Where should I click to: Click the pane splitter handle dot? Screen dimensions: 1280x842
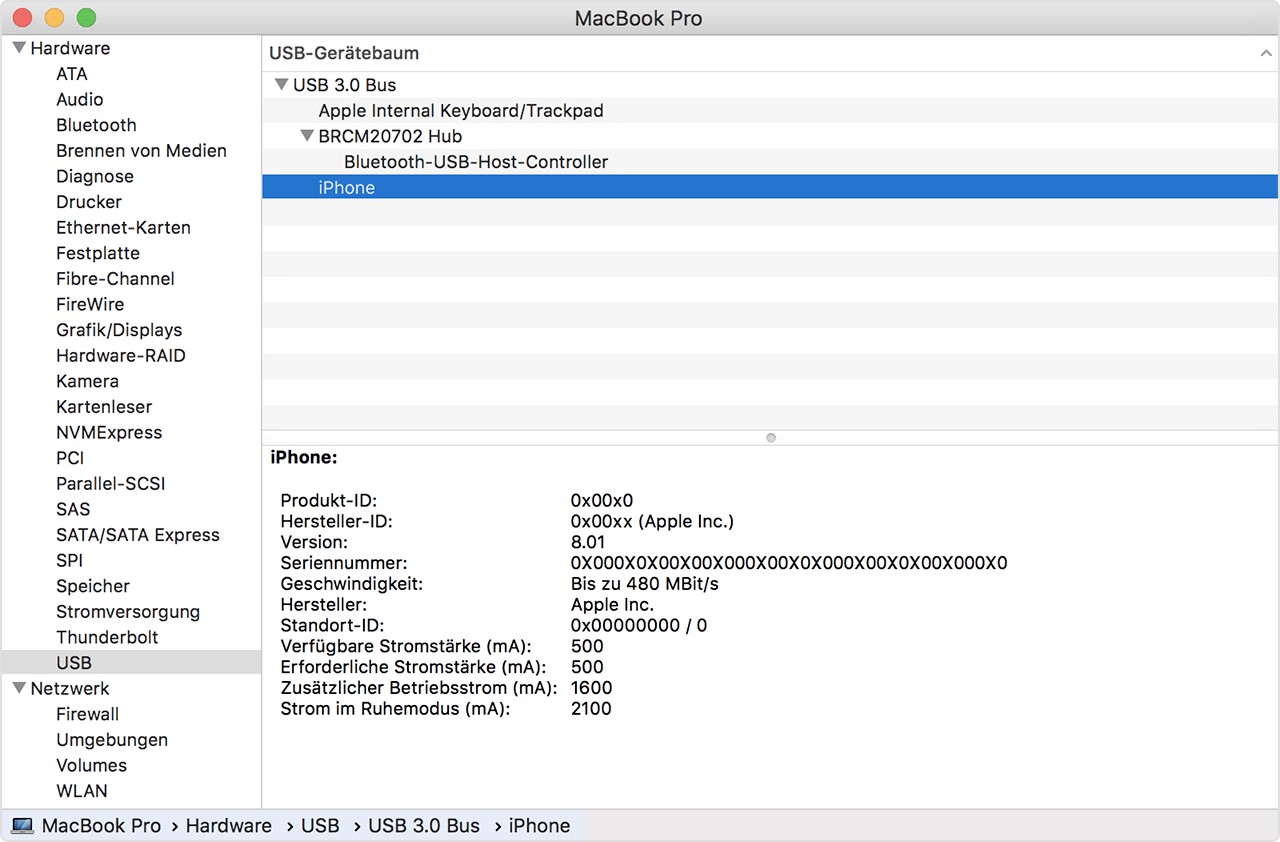click(770, 438)
